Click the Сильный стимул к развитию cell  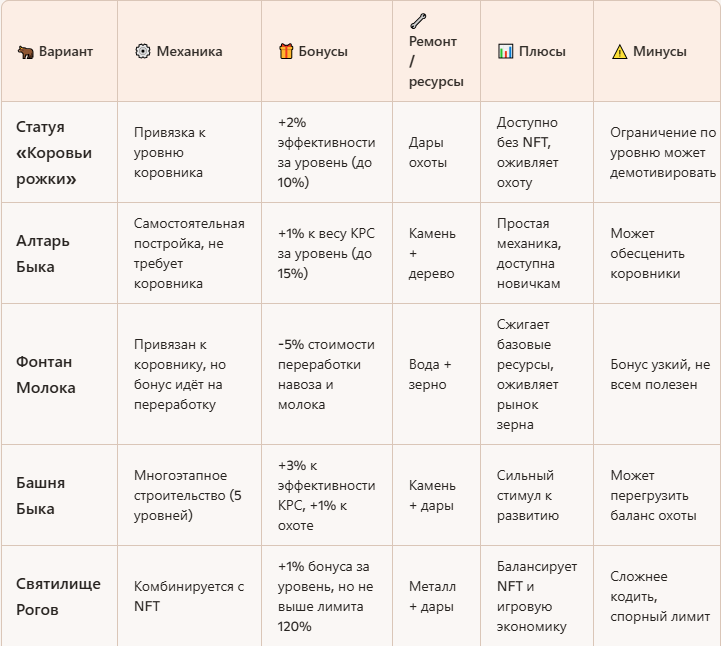pos(528,495)
